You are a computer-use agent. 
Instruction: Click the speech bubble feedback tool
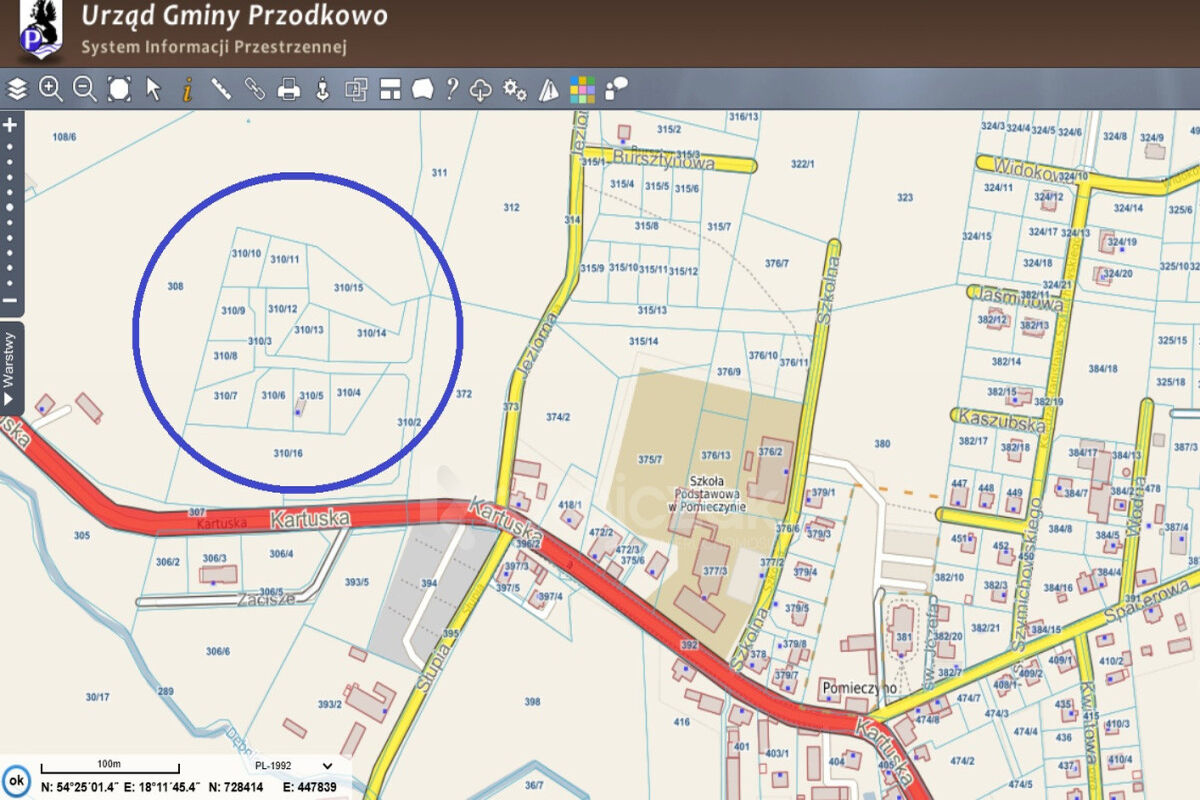(421, 89)
